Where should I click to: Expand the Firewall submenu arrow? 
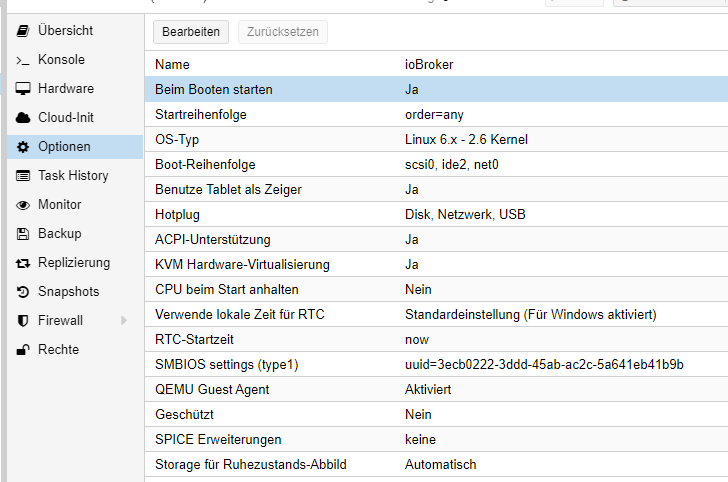tap(124, 320)
